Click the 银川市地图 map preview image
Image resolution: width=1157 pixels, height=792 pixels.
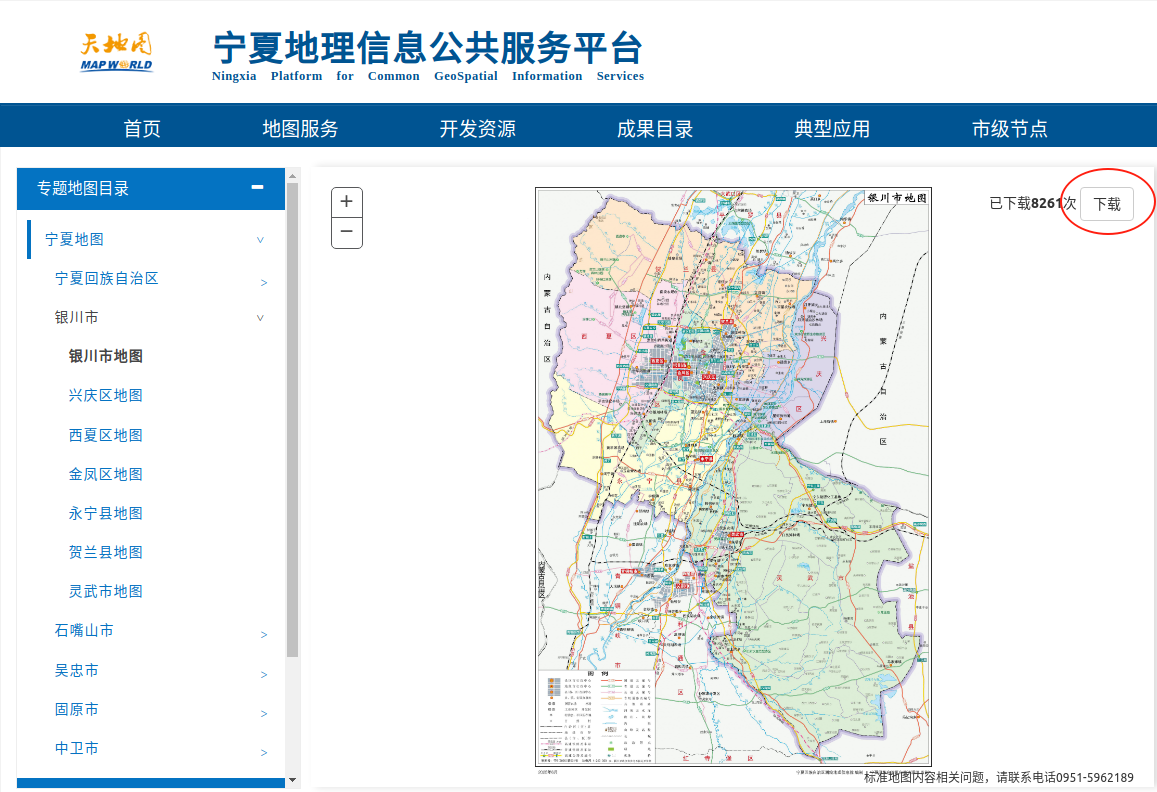tap(733, 477)
